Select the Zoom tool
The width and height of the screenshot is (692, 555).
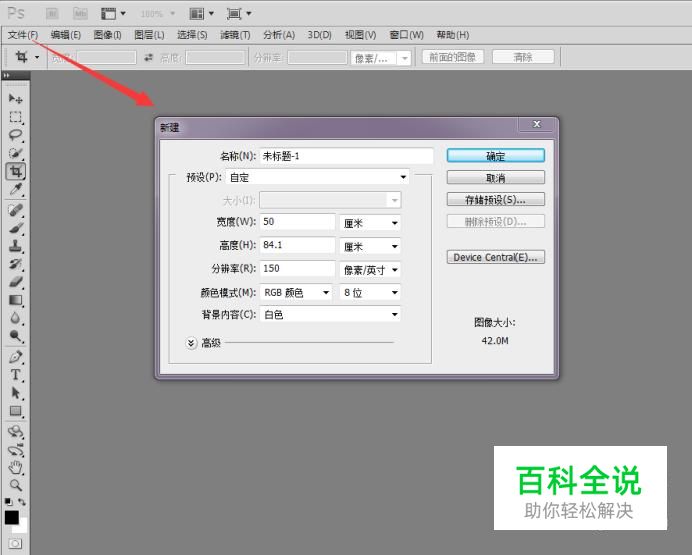tap(15, 485)
